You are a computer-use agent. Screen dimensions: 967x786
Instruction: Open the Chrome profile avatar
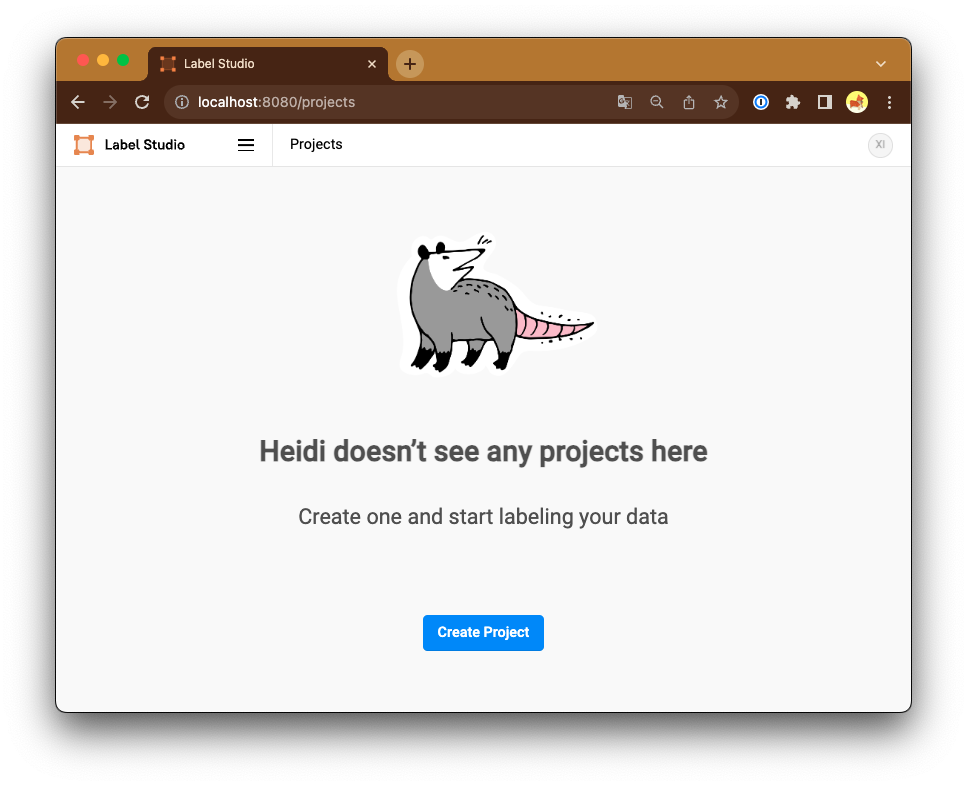857,102
